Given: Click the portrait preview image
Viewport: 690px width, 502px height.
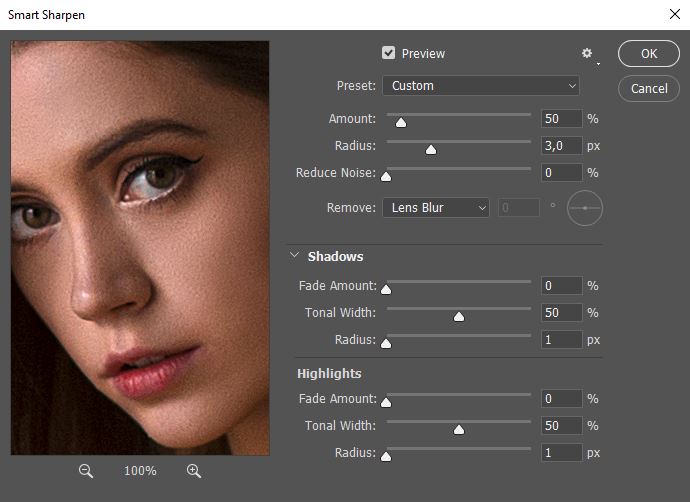Looking at the screenshot, I should tap(140, 248).
